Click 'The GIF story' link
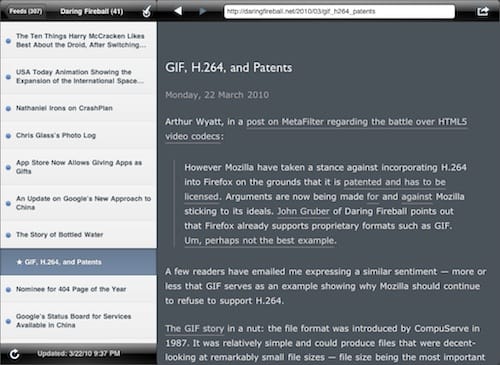The width and height of the screenshot is (500, 365). (195, 329)
